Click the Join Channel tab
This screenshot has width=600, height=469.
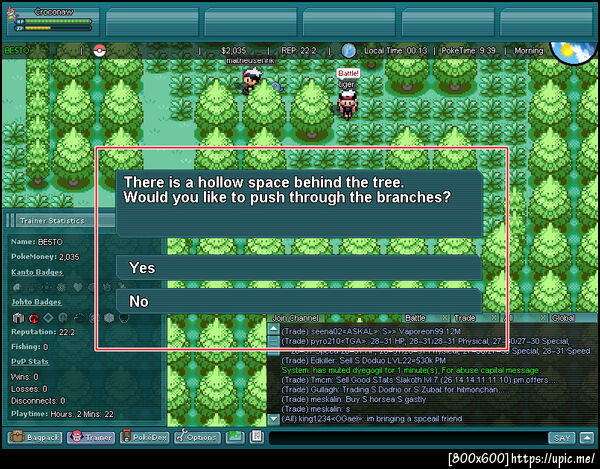295,318
